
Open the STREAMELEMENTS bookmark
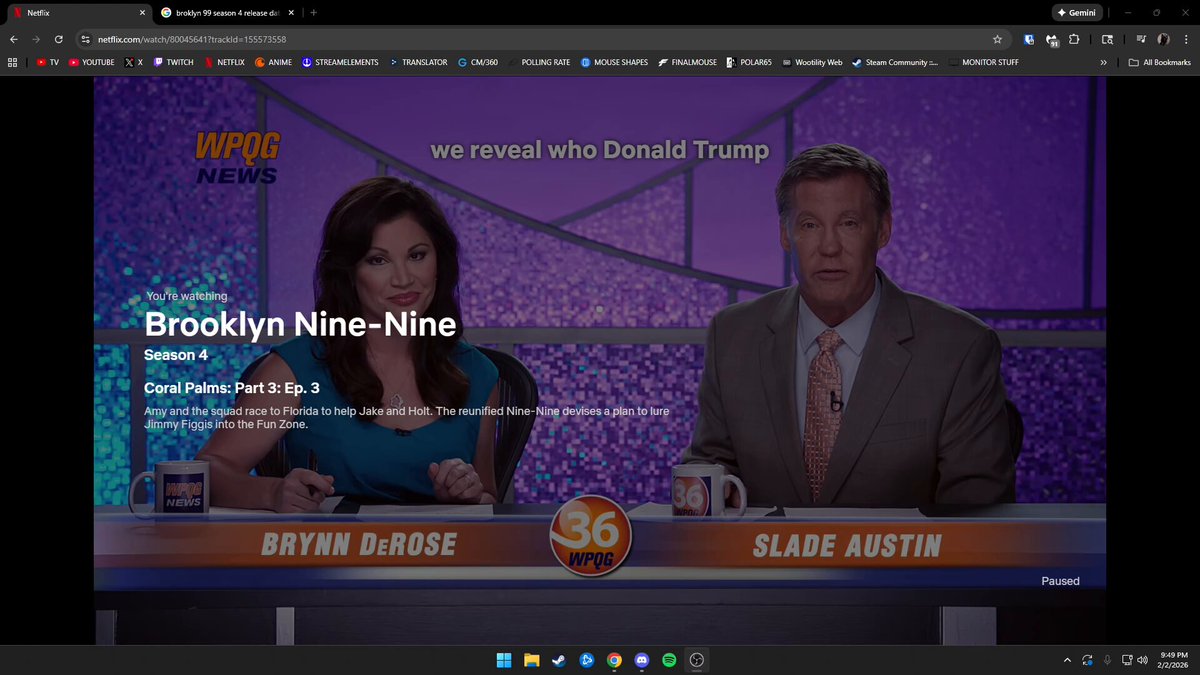(340, 62)
